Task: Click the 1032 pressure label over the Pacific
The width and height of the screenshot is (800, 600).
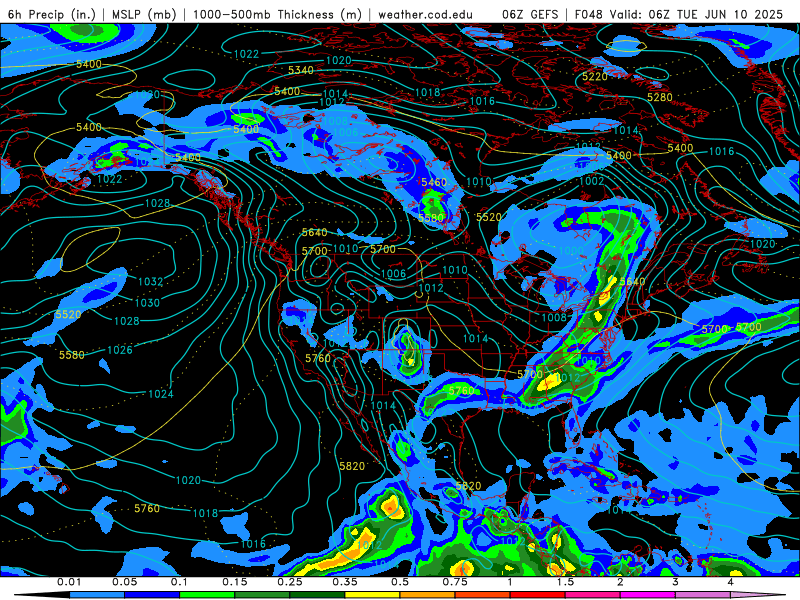Action: pos(151,282)
